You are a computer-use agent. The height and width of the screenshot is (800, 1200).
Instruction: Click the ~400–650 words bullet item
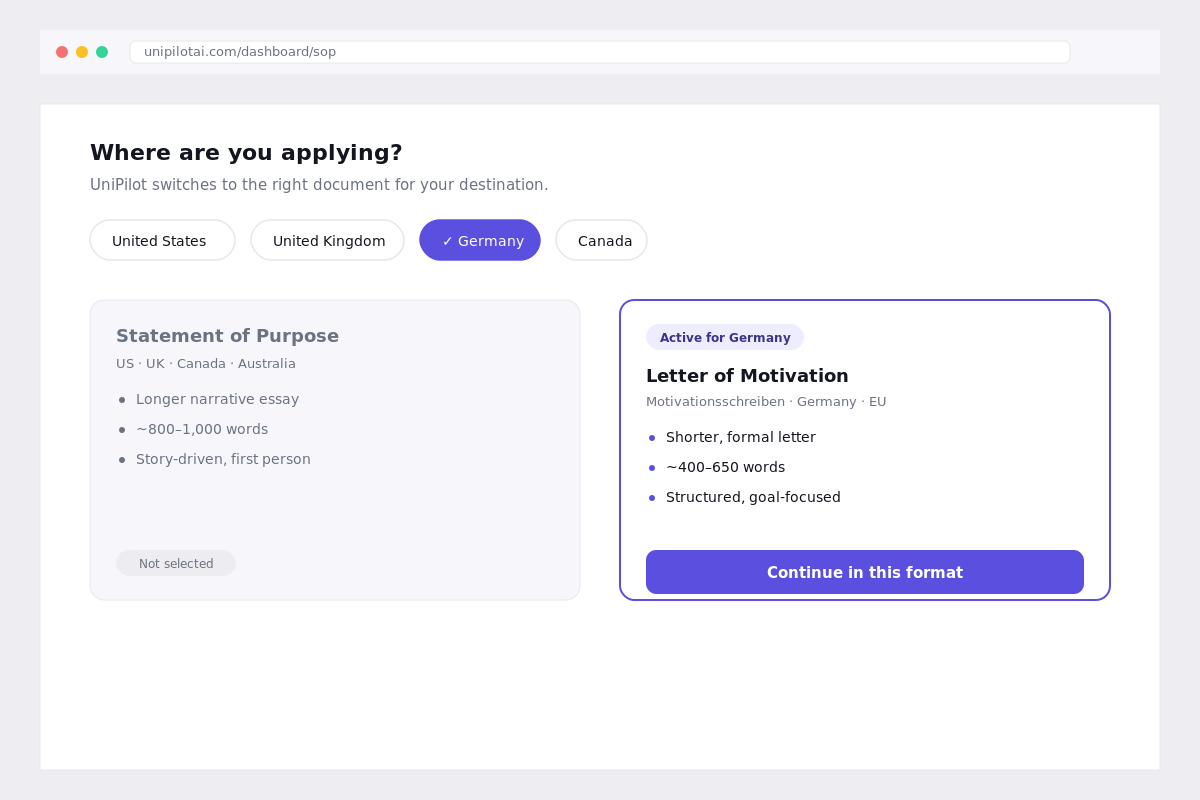(x=725, y=467)
